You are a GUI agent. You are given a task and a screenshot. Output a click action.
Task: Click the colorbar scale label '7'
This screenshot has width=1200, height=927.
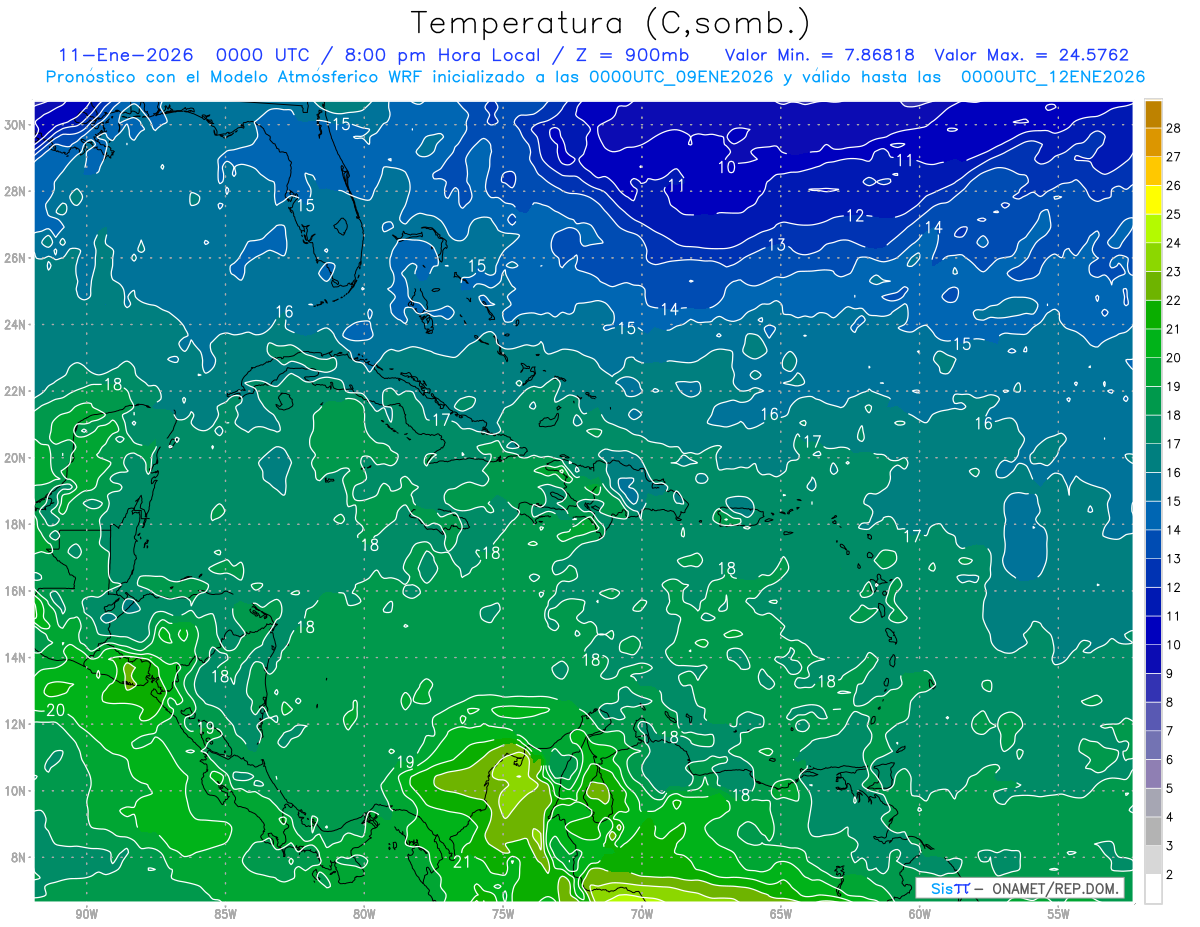[x=1170, y=731]
